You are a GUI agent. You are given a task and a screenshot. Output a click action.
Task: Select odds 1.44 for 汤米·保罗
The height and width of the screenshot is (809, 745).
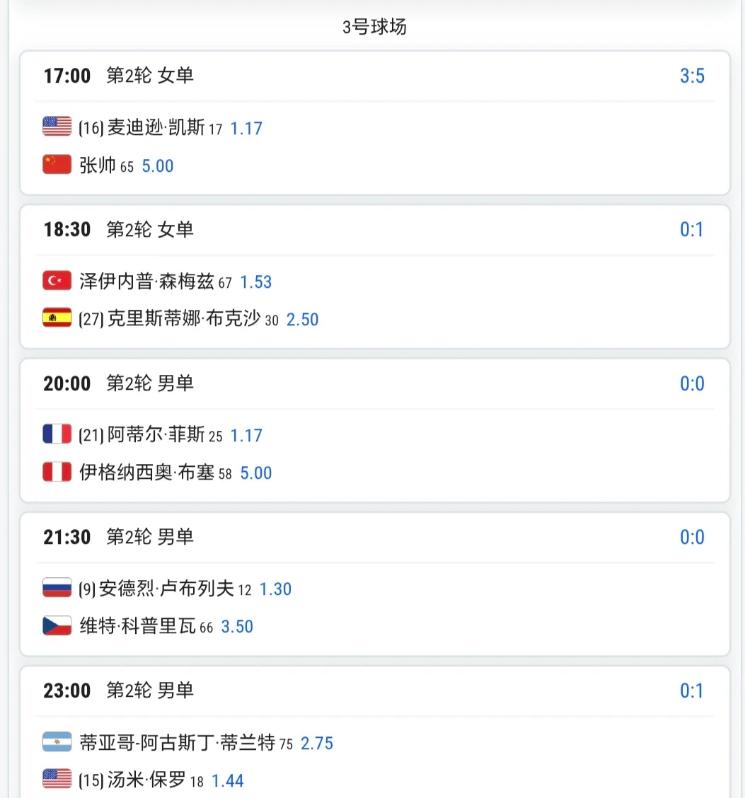coord(228,780)
